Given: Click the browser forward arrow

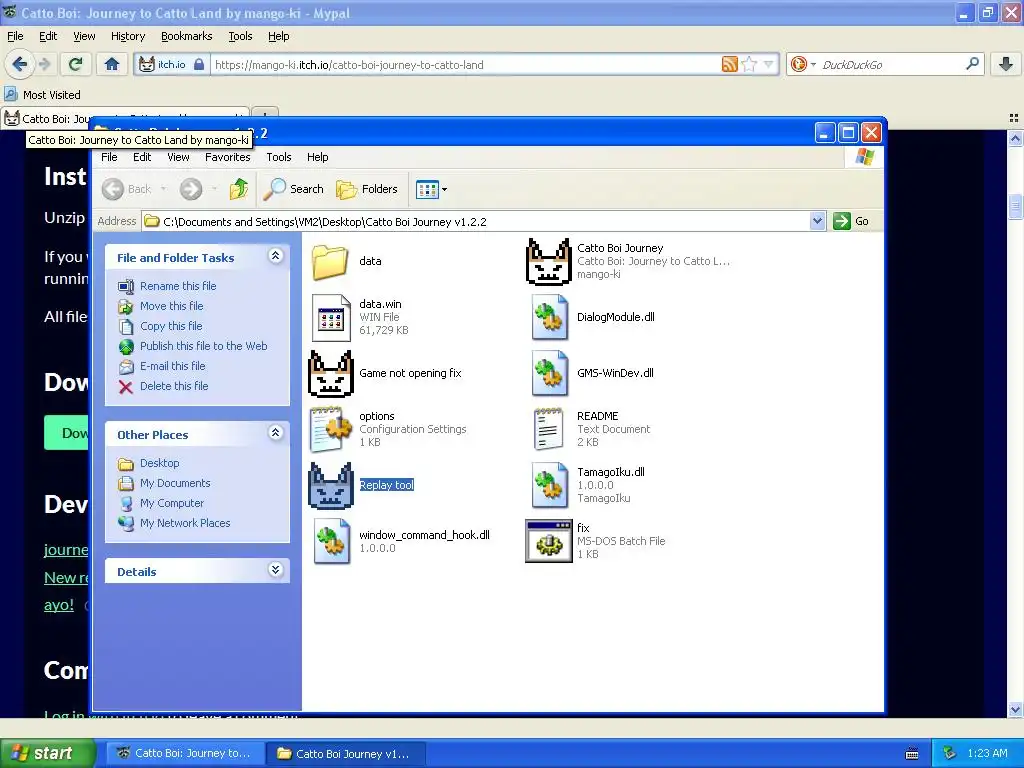Looking at the screenshot, I should click(x=44, y=64).
